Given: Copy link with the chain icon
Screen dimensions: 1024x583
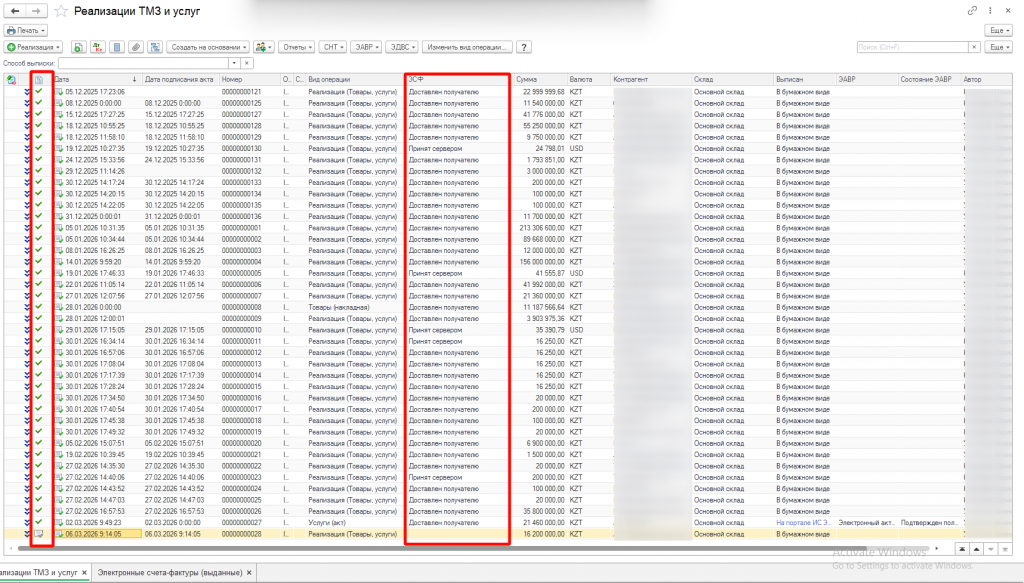Looking at the screenshot, I should 972,11.
